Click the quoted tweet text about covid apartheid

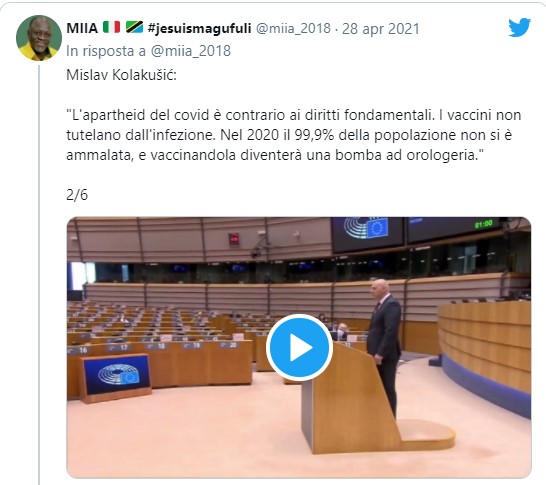point(293,135)
